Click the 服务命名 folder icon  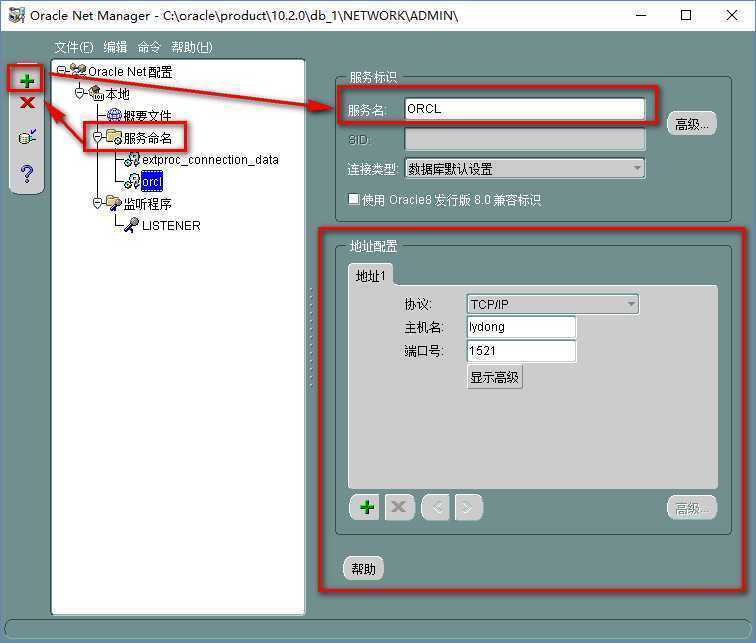[x=114, y=137]
